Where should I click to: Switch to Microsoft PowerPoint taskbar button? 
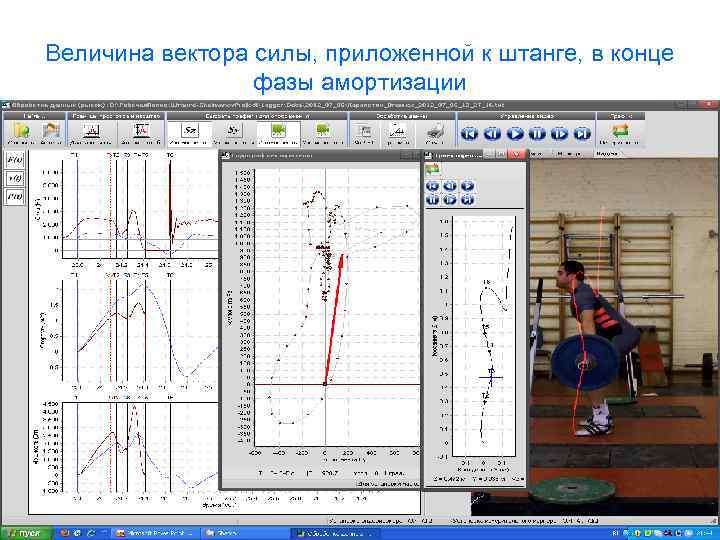point(157,534)
